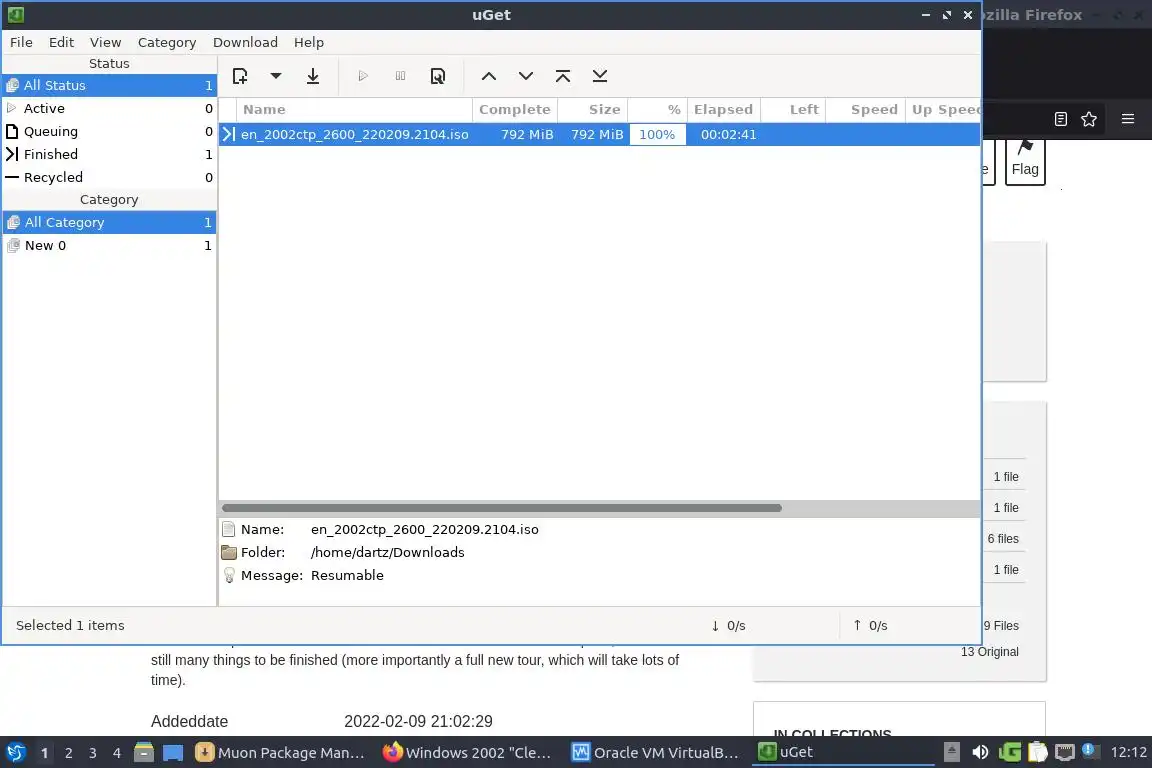Select the New 0 category

point(109,245)
